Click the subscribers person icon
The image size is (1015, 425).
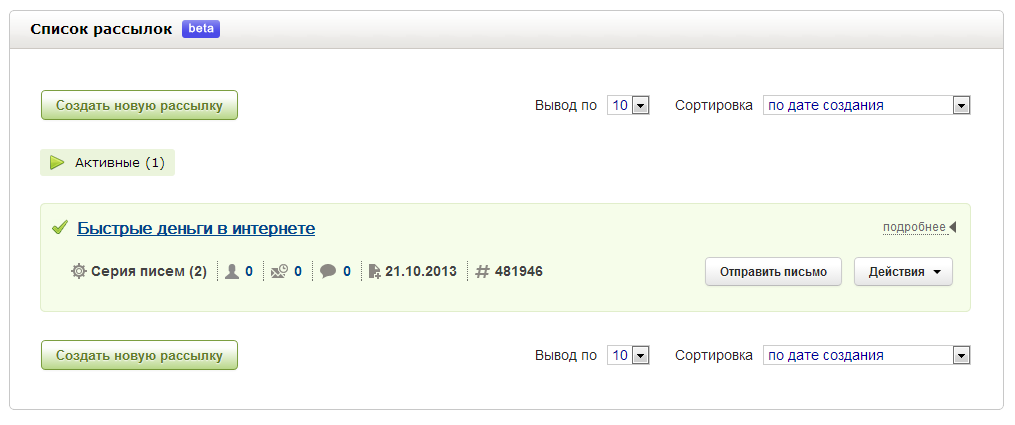point(232,271)
